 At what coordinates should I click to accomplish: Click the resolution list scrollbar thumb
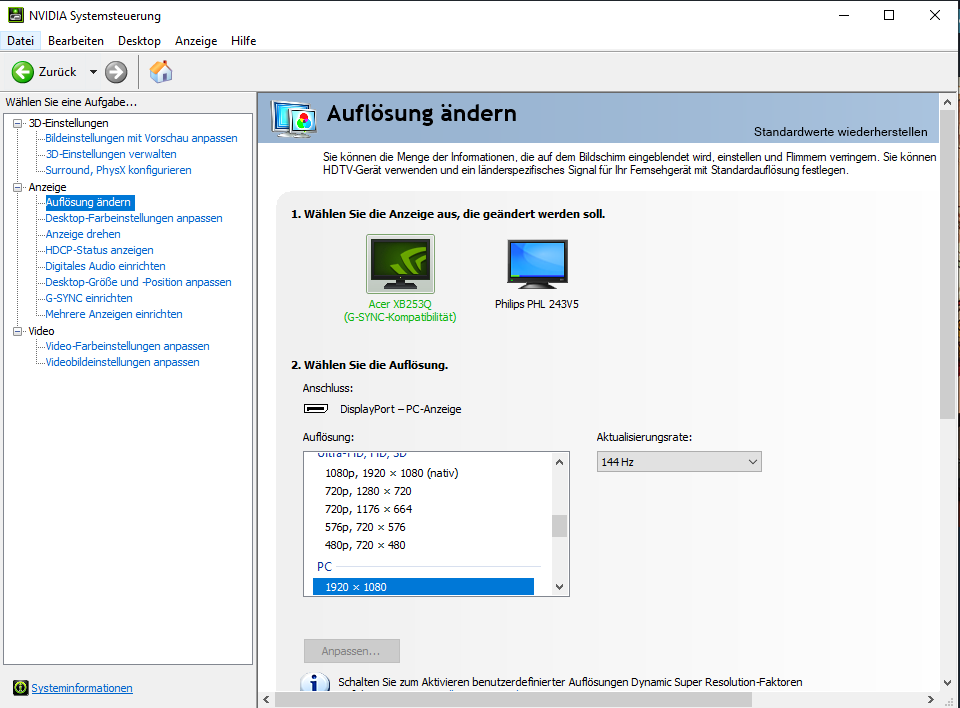pyautogui.click(x=560, y=526)
